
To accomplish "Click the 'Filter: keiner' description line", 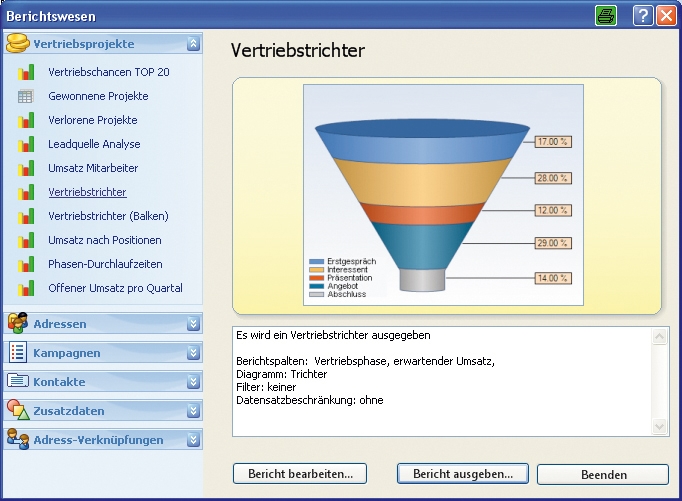I will pos(266,387).
